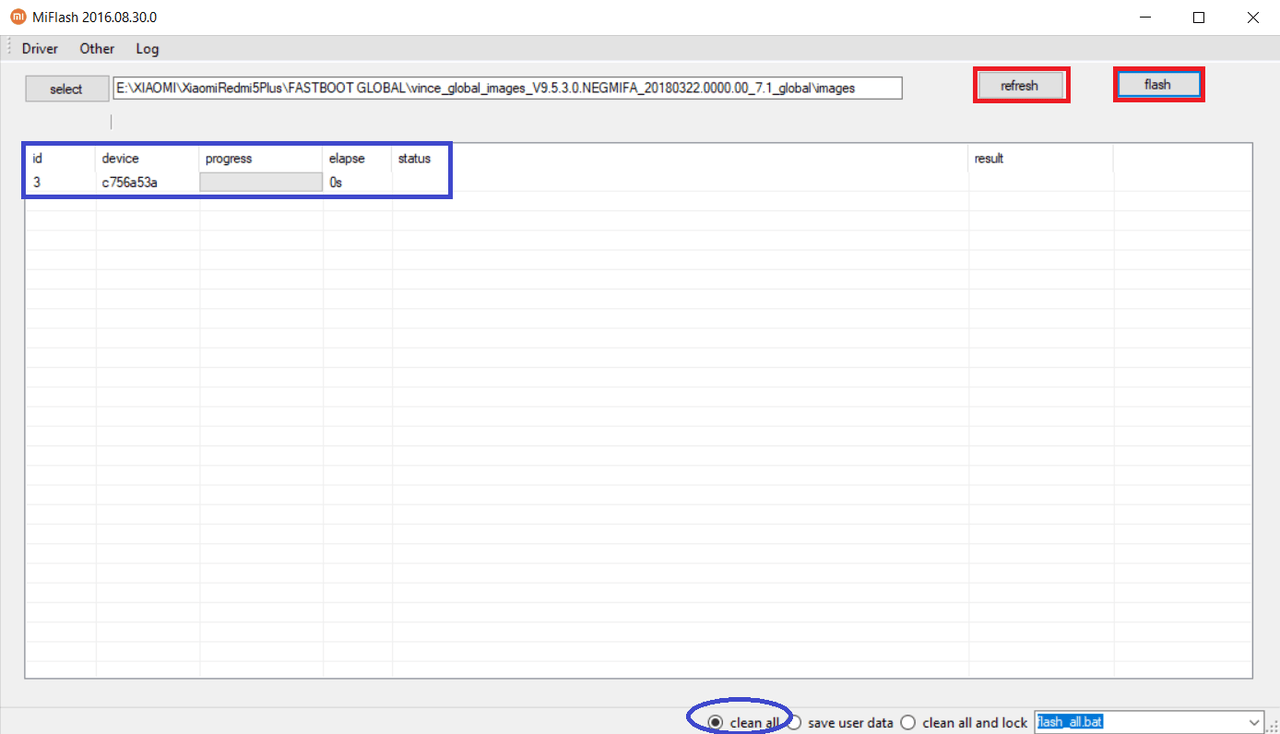
Task: Click the select button to browse folder
Action: point(66,89)
